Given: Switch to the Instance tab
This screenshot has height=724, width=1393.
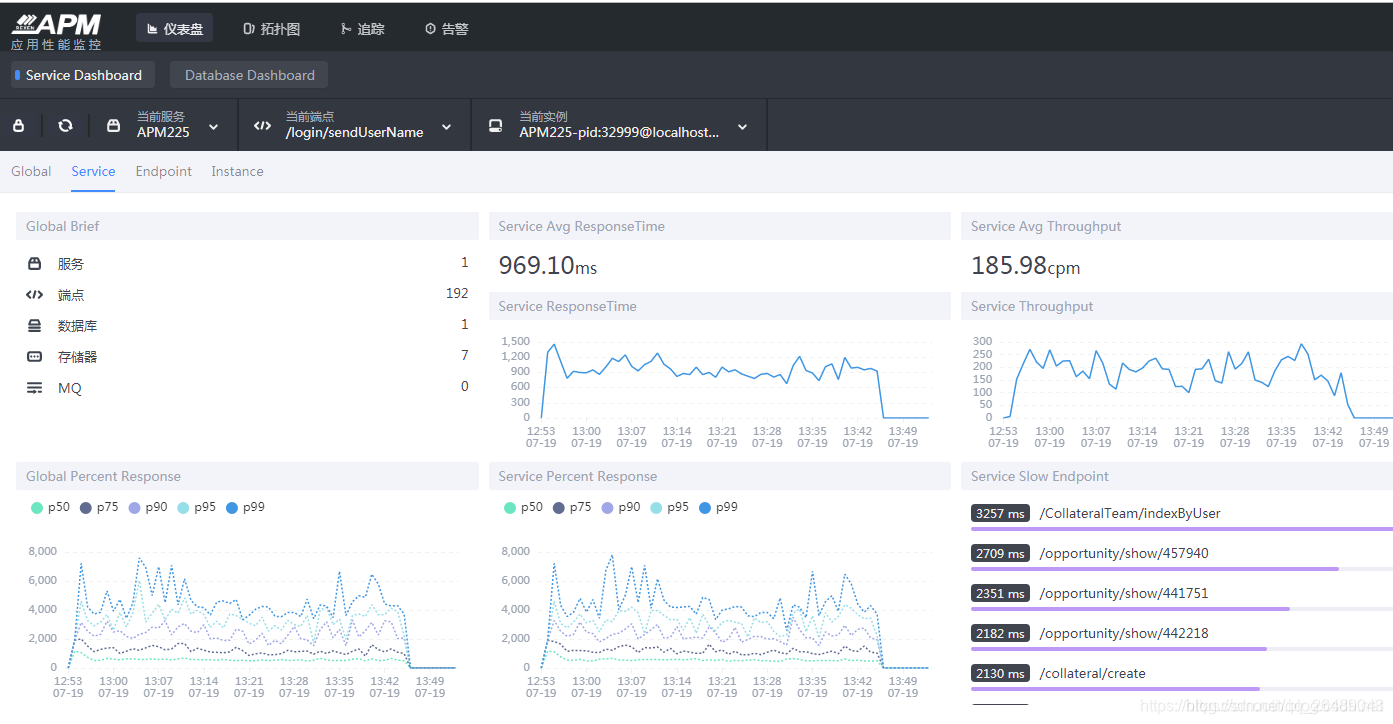Looking at the screenshot, I should pyautogui.click(x=237, y=171).
